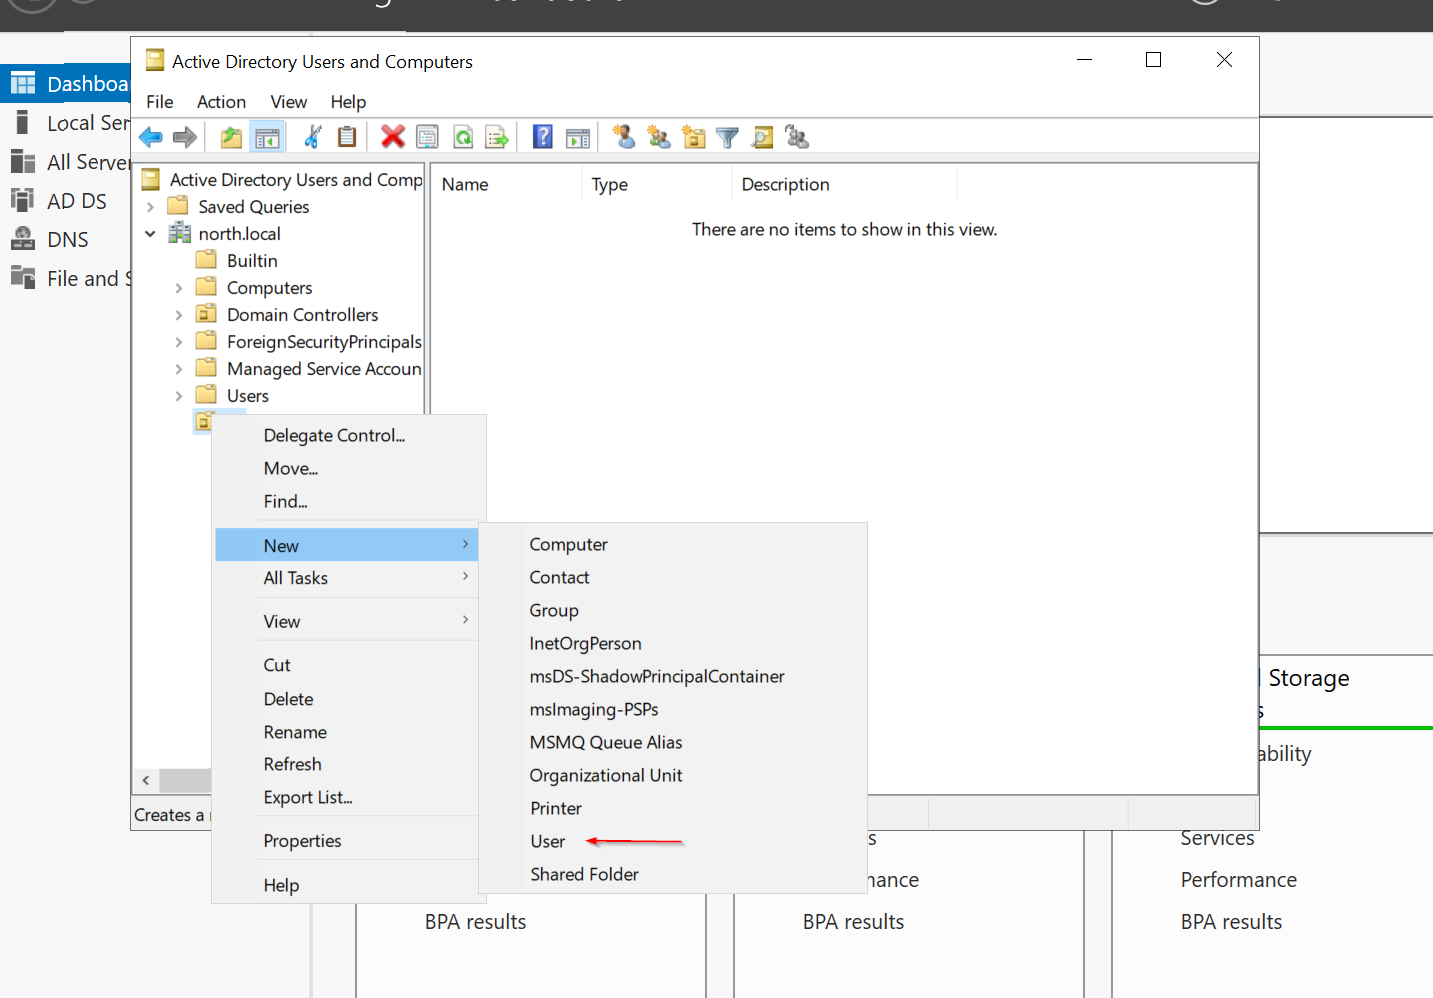The image size is (1433, 998).
Task: Click the Paste clipboard toolbar icon
Action: pos(347,137)
